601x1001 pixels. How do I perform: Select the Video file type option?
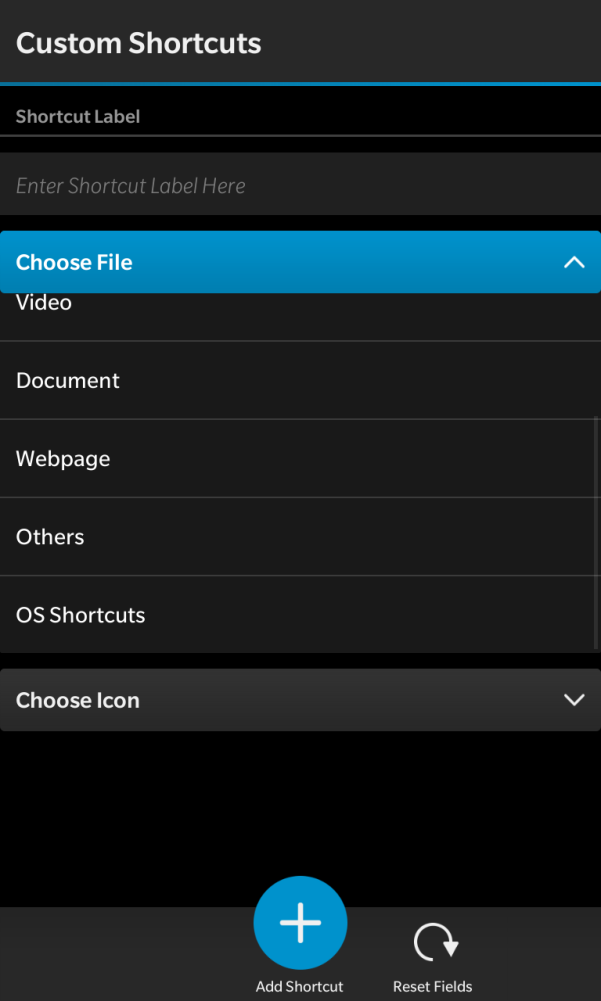[44, 305]
